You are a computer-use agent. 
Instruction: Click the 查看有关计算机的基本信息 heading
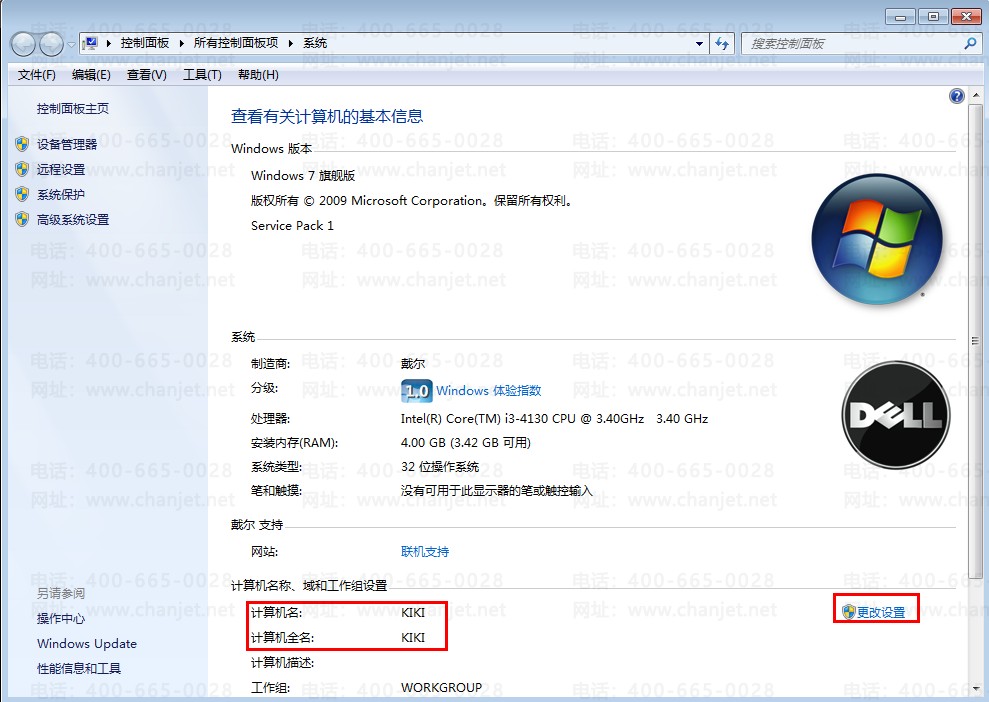[x=327, y=117]
